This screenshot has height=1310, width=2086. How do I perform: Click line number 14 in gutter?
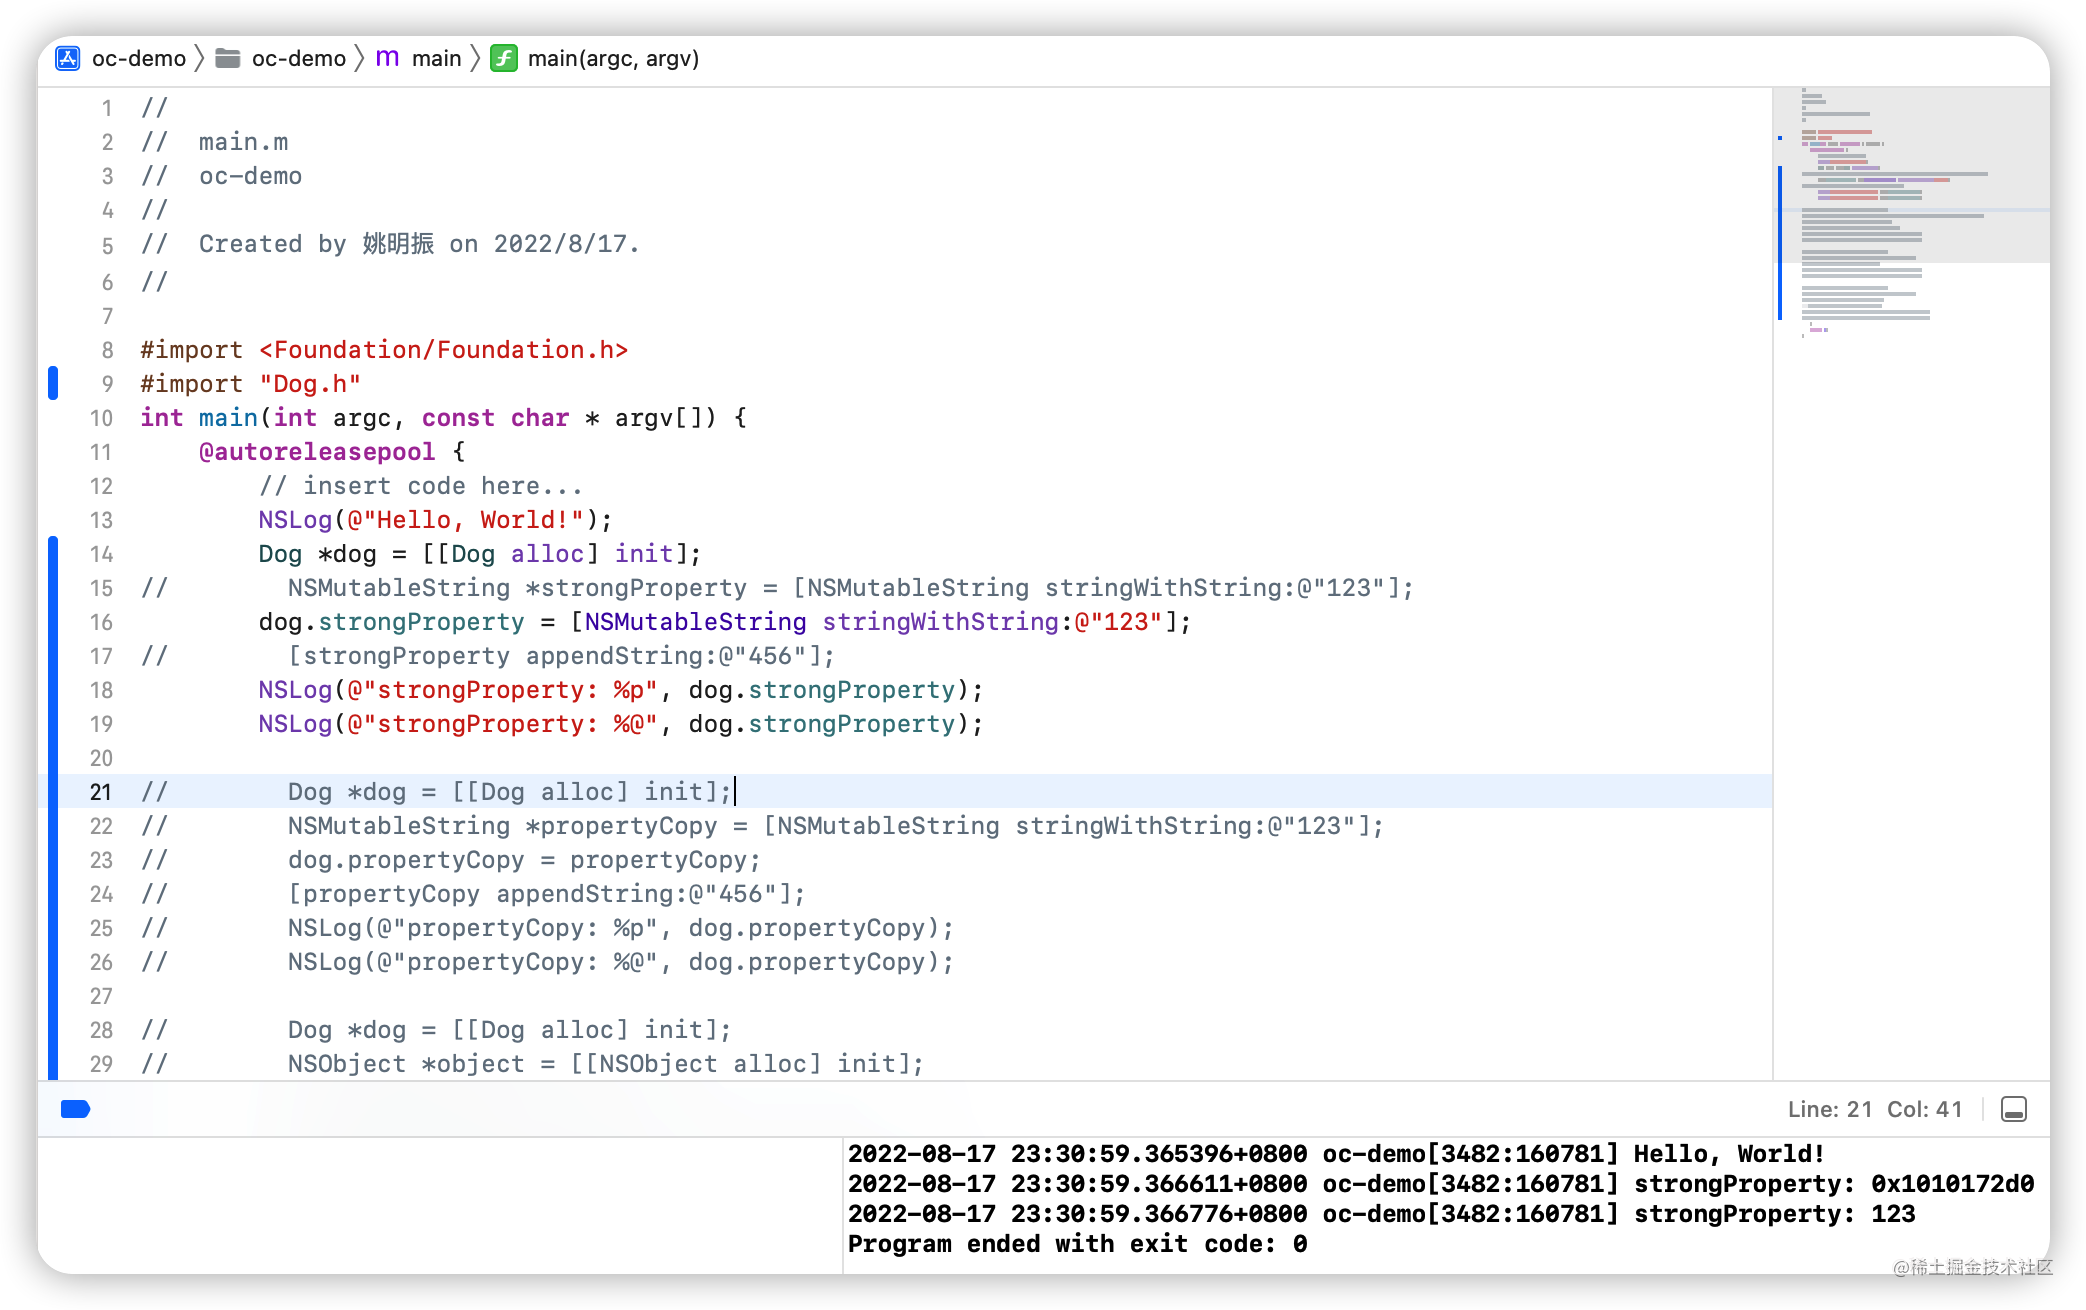point(101,554)
